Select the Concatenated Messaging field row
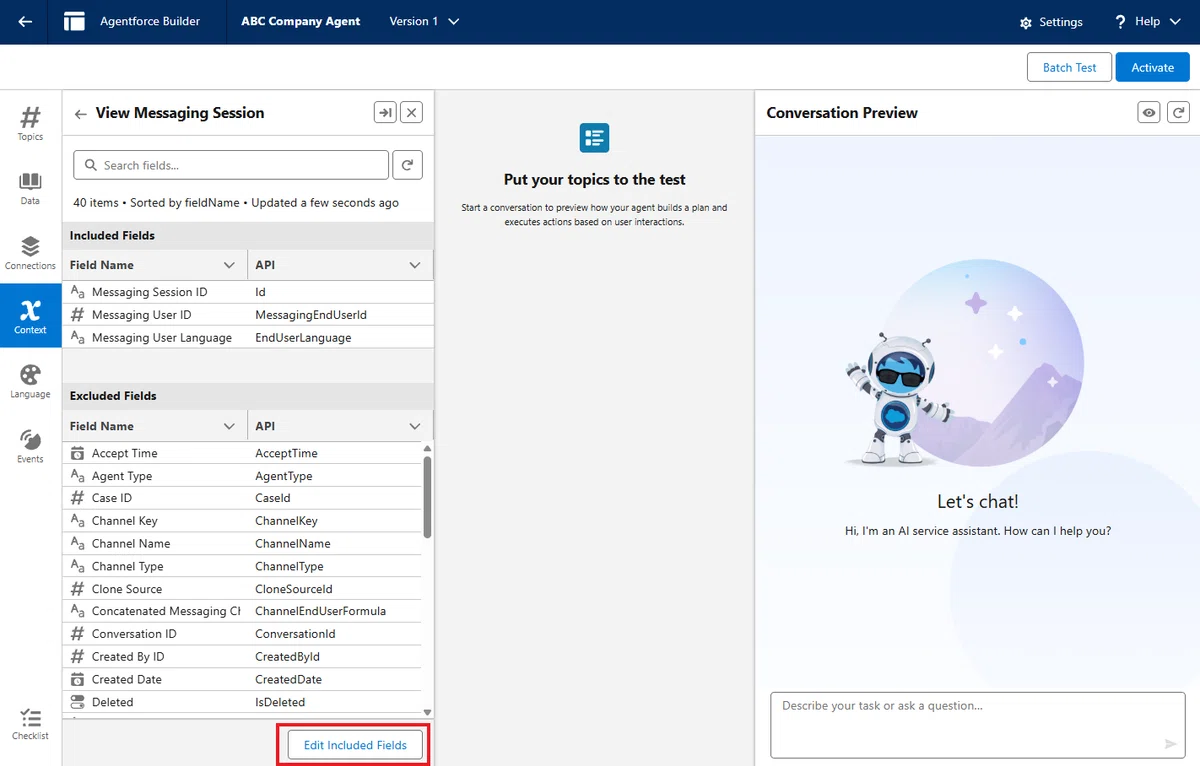This screenshot has width=1200, height=766. [x=242, y=611]
